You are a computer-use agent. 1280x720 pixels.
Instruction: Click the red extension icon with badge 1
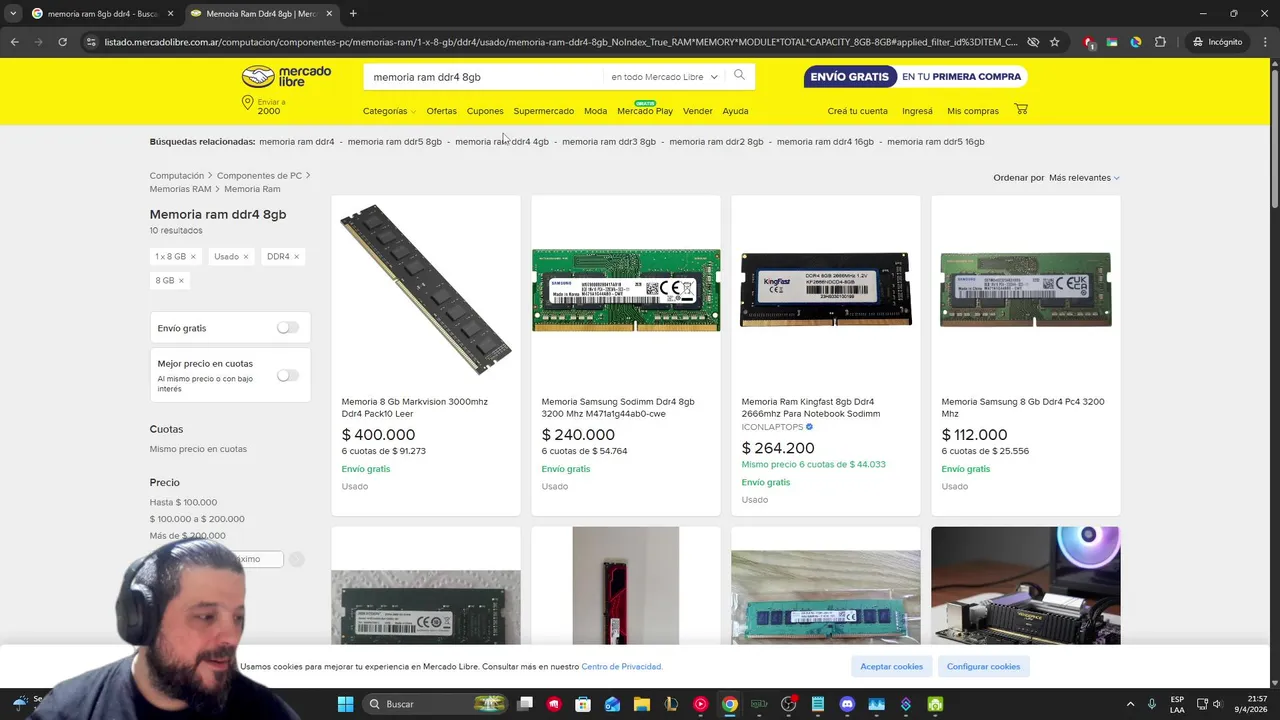tap(1089, 42)
